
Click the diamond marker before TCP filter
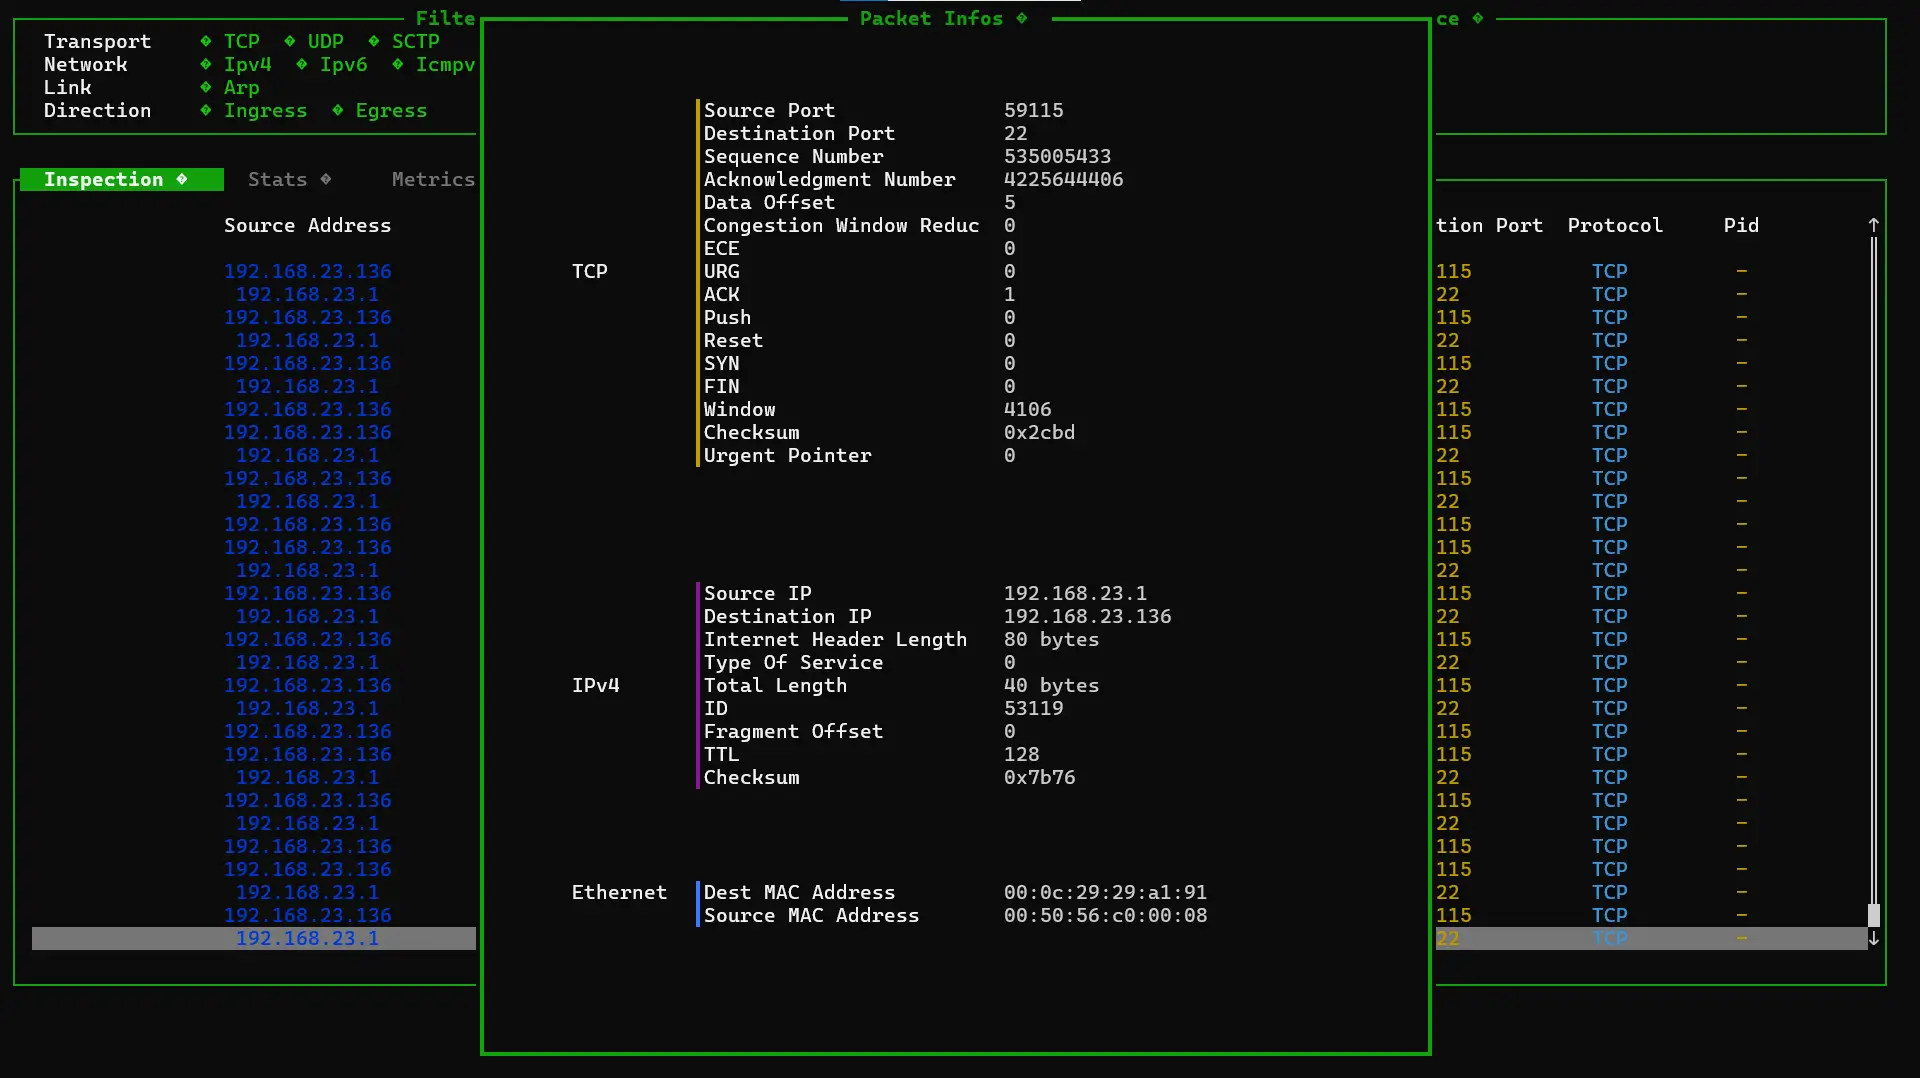tap(206, 41)
